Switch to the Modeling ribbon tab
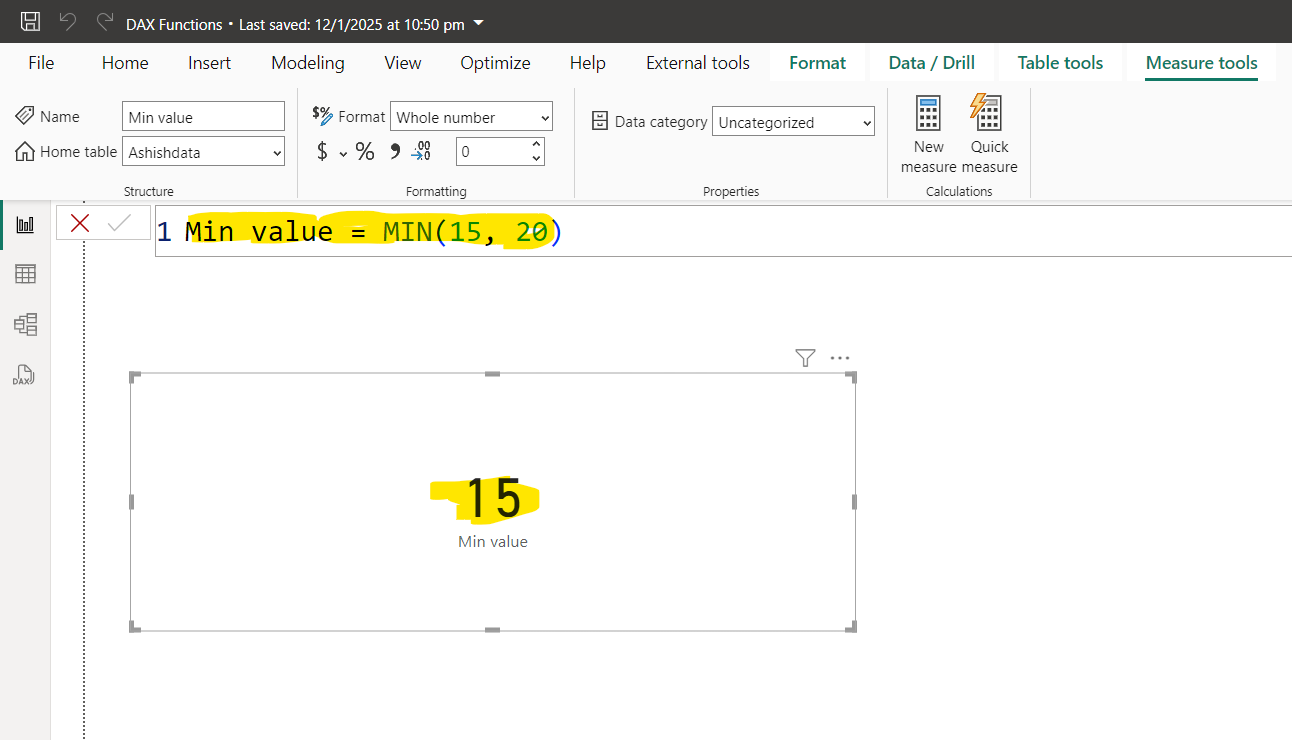 (307, 62)
